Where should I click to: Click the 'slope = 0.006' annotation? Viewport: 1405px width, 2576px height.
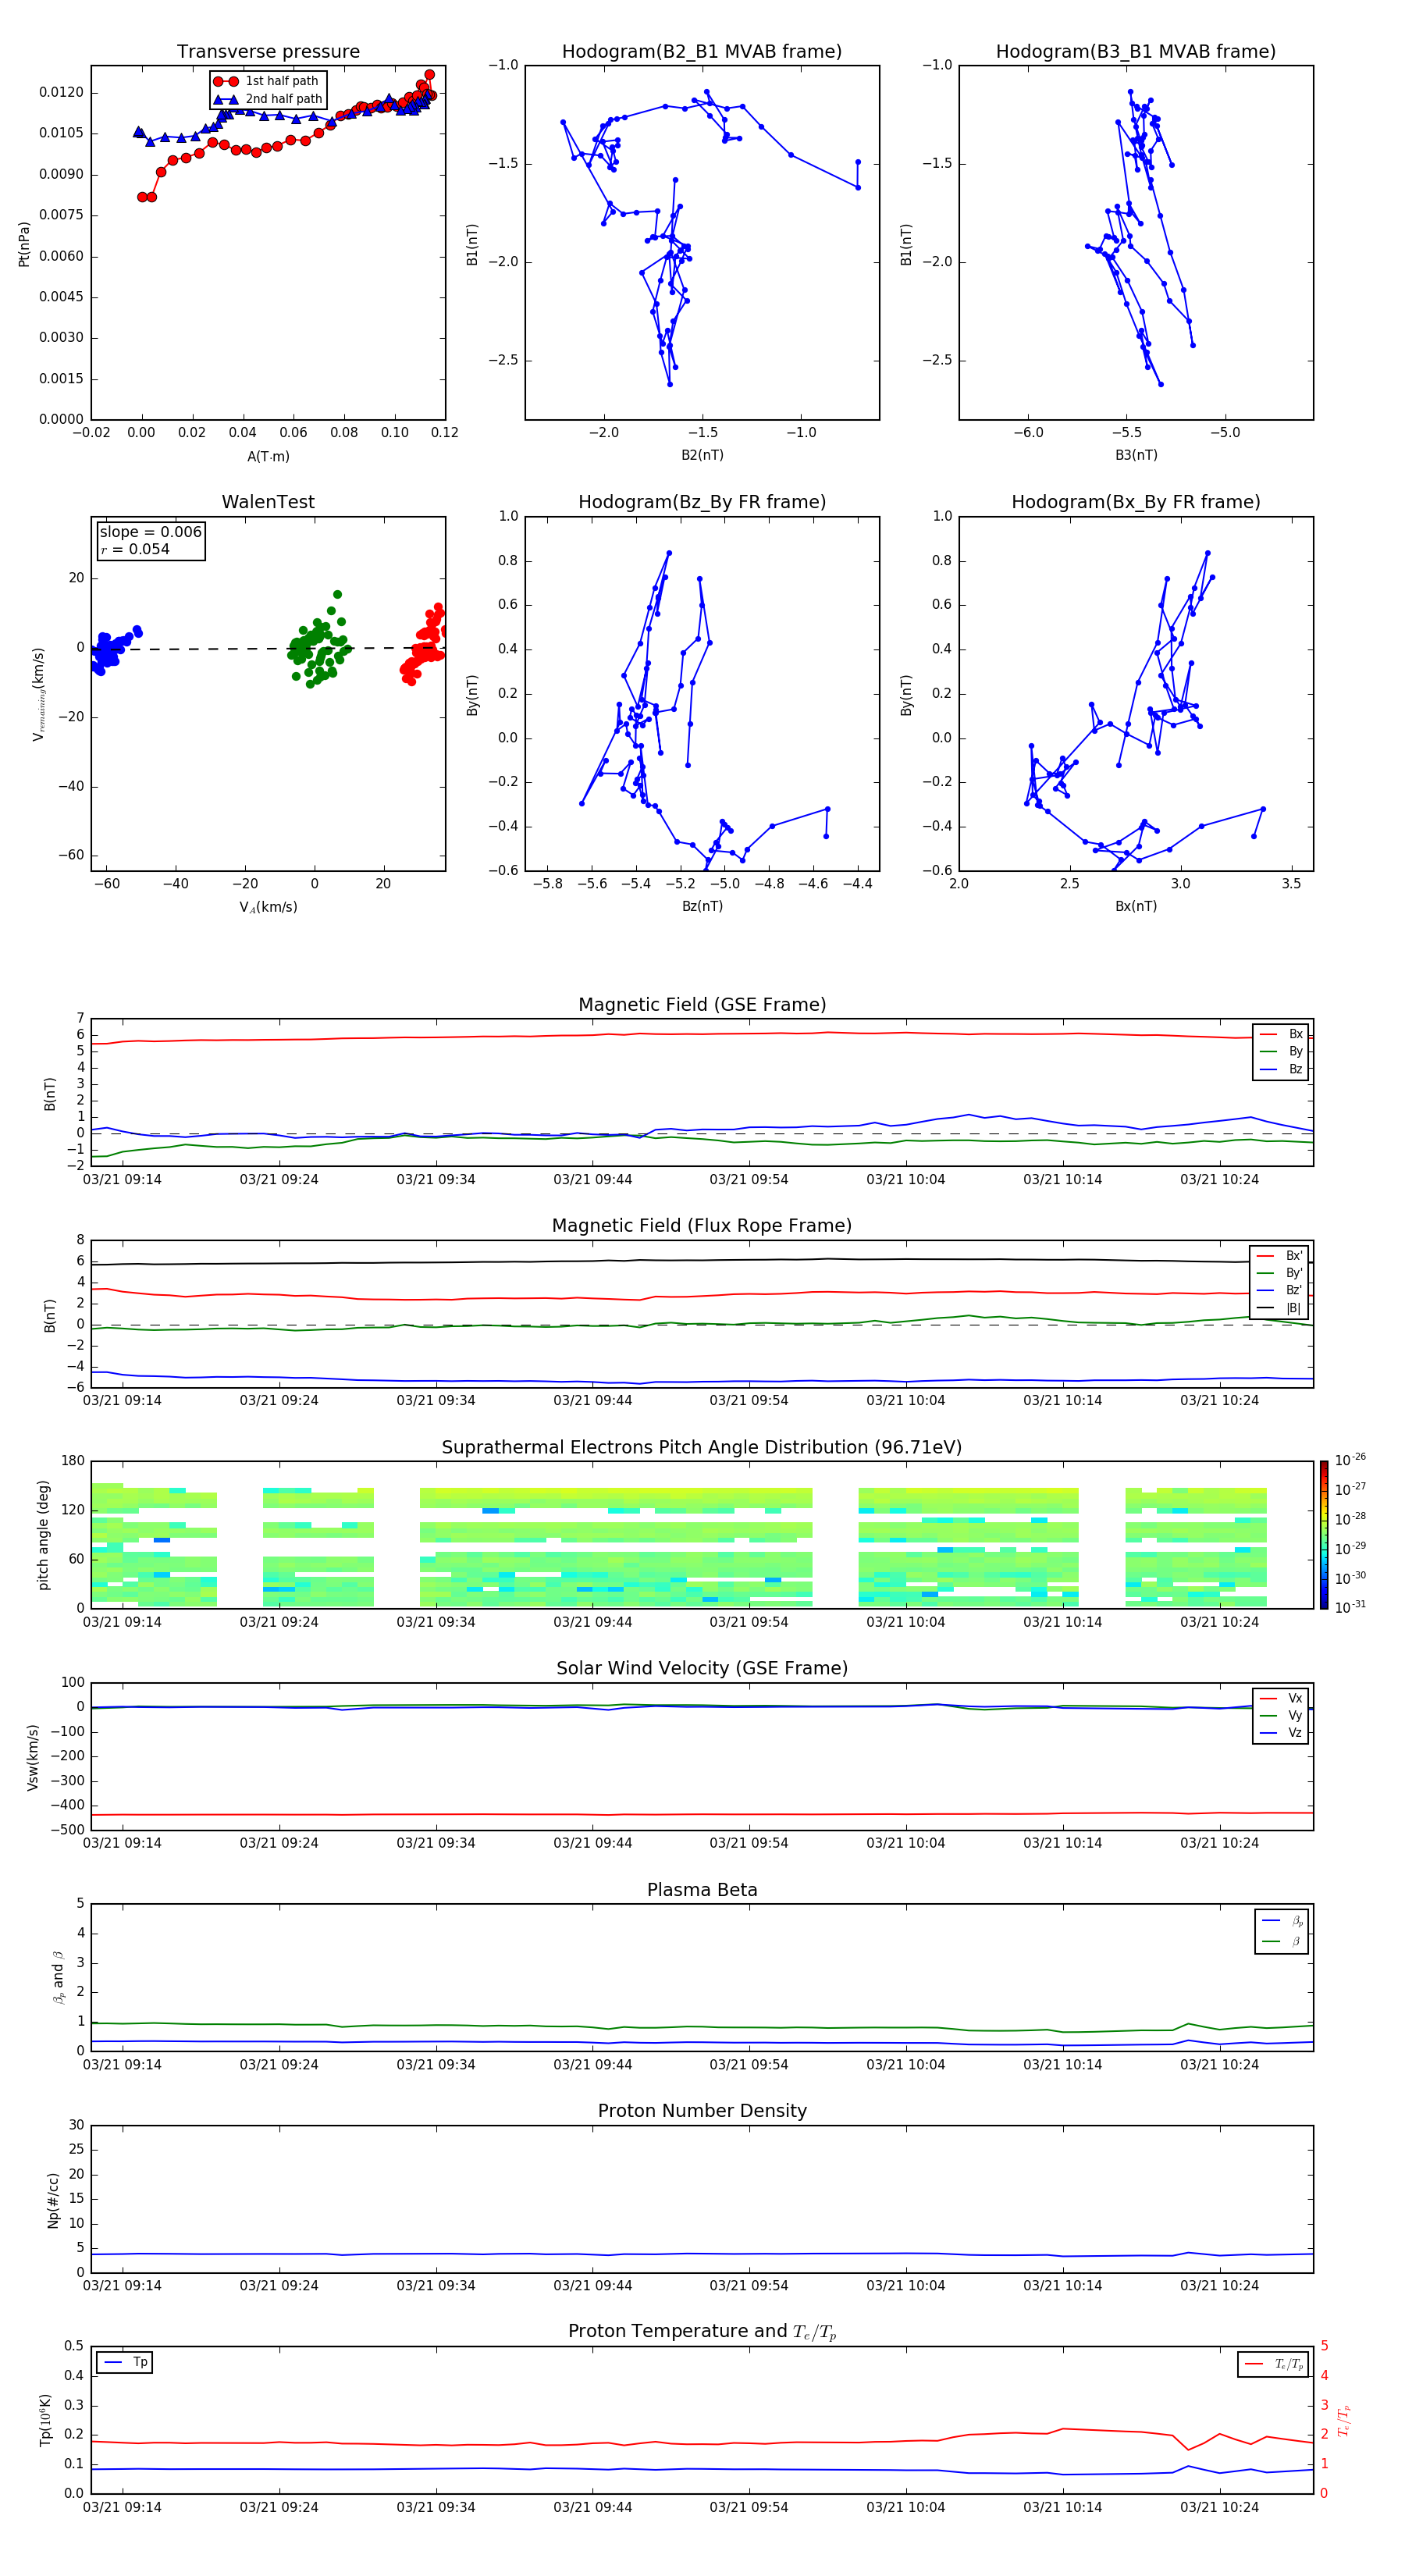coord(150,532)
